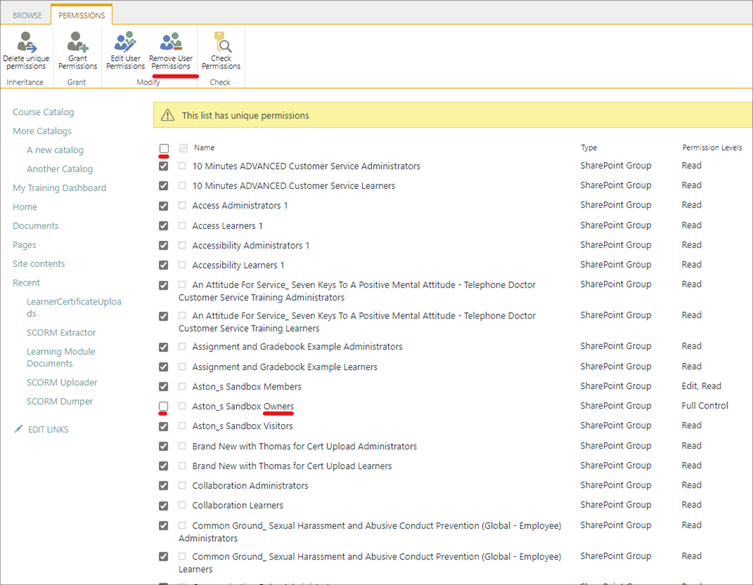Uncheck the Access Administrators 1 checkbox
Screen dimensions: 753x585
click(164, 205)
